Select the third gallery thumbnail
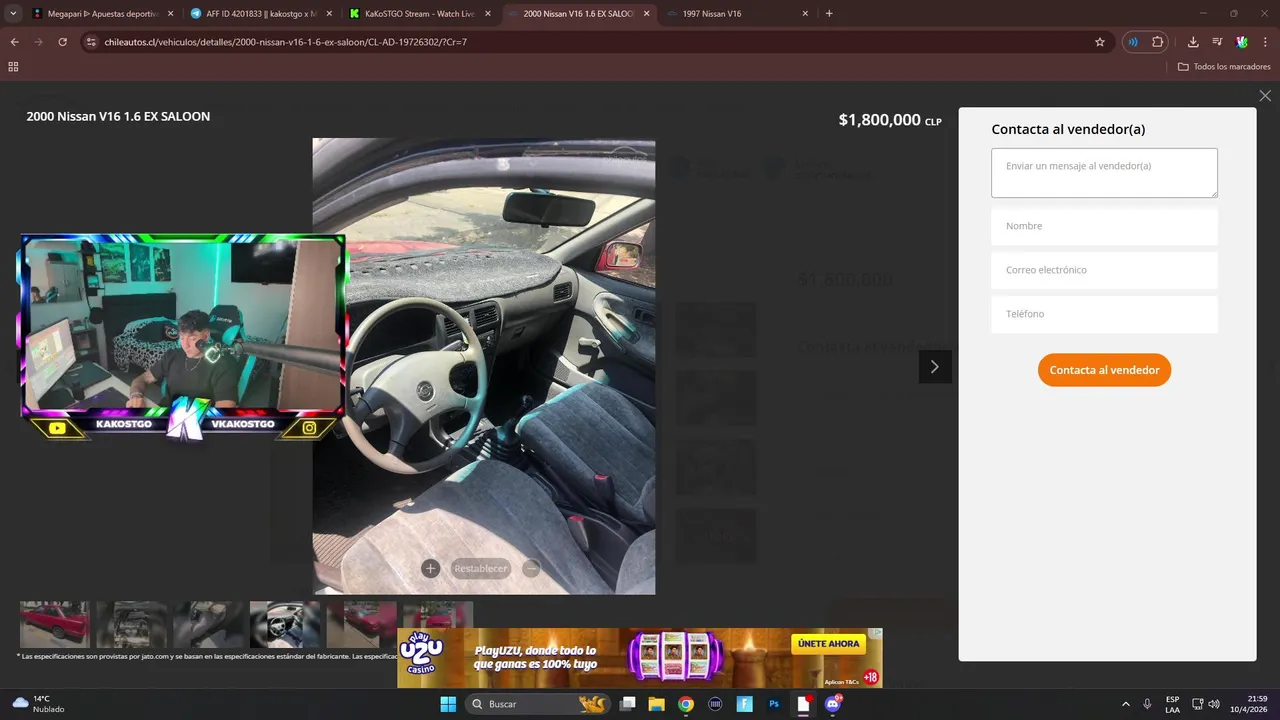Viewport: 1280px width, 720px height. tap(208, 624)
